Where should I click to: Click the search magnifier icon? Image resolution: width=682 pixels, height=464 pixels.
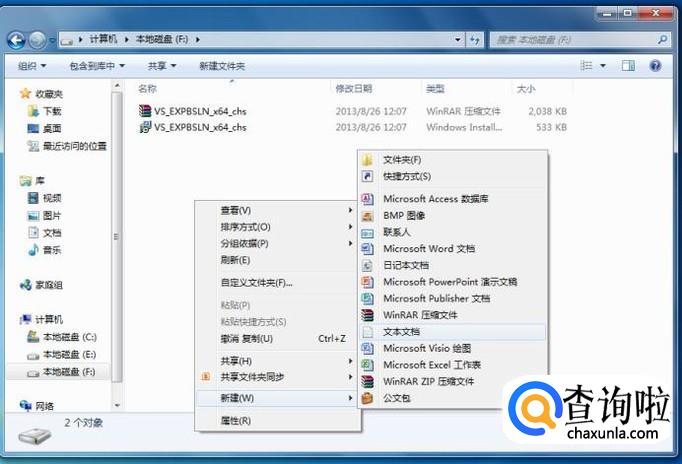click(662, 40)
